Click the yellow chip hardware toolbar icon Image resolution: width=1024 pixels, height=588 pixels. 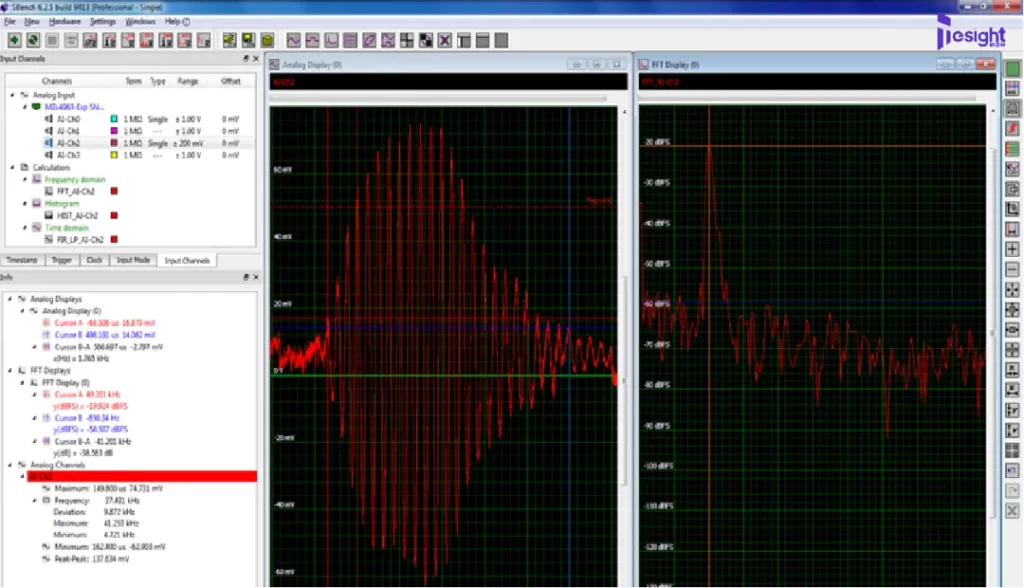click(267, 41)
